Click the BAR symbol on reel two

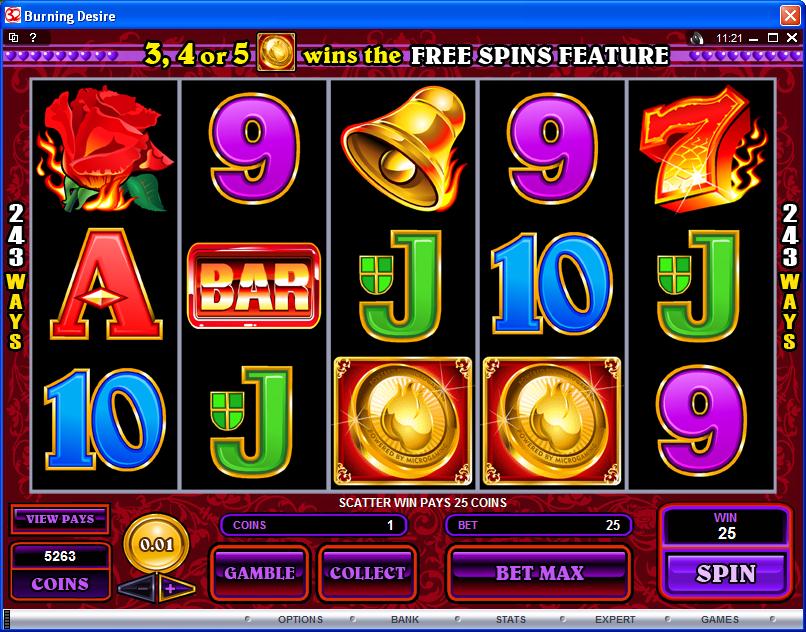click(254, 286)
